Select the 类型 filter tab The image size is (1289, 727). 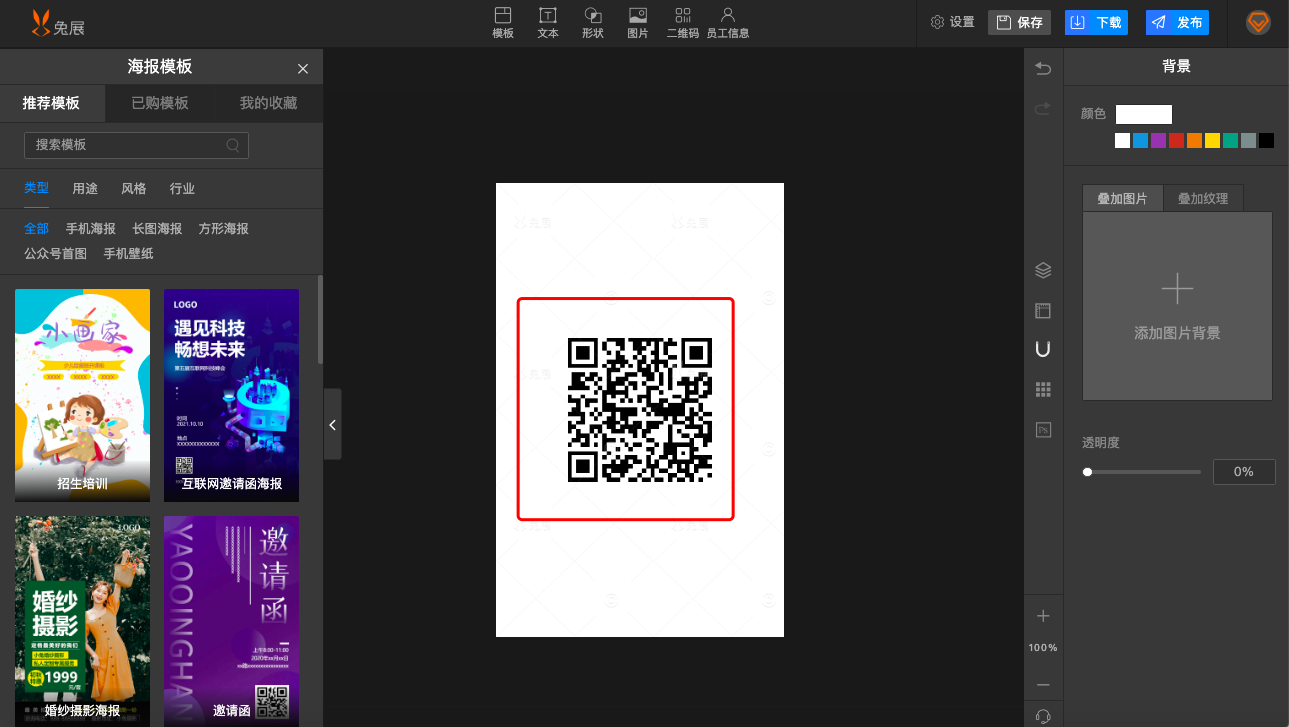(x=36, y=188)
